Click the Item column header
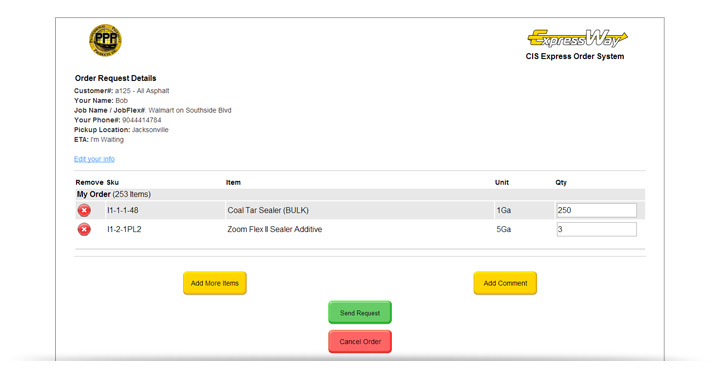 [x=233, y=182]
